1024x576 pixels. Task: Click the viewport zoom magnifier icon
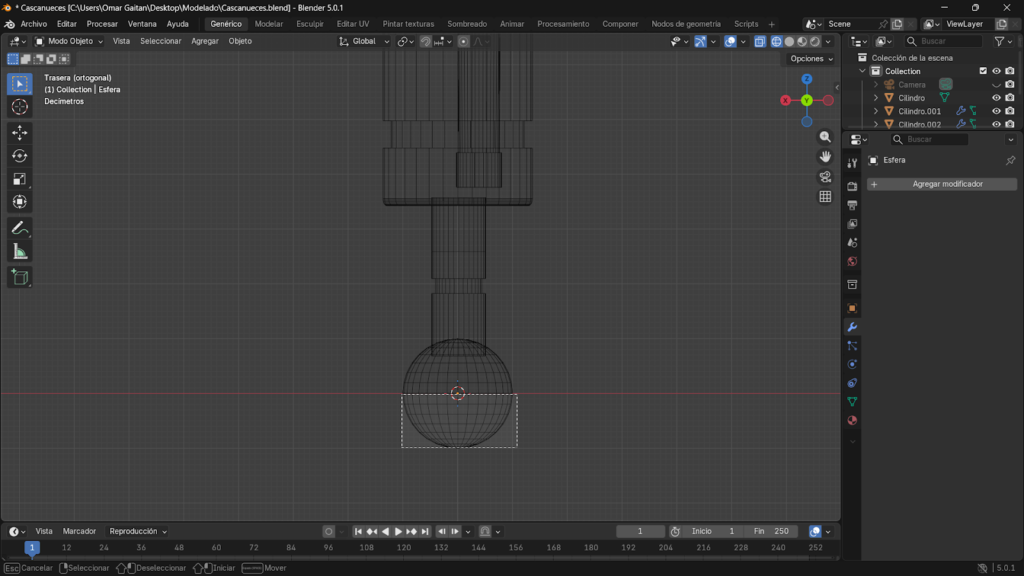825,137
